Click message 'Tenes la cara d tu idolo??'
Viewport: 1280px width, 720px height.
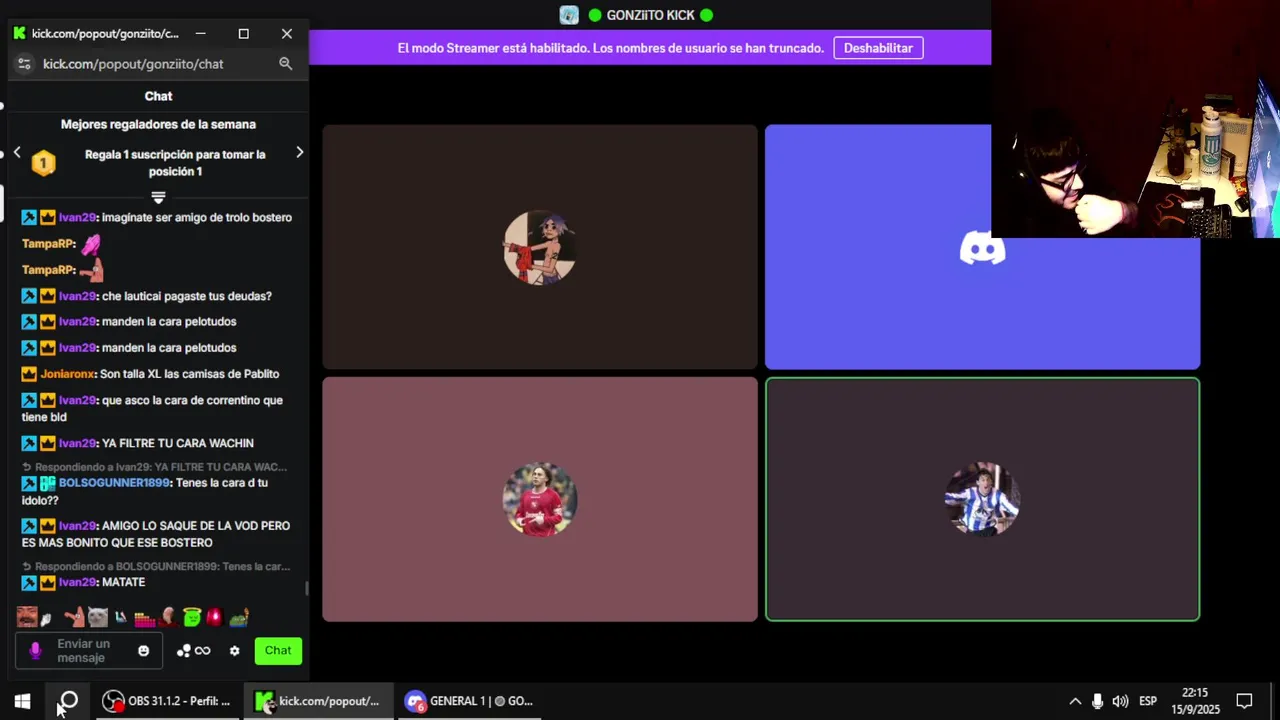click(x=145, y=491)
